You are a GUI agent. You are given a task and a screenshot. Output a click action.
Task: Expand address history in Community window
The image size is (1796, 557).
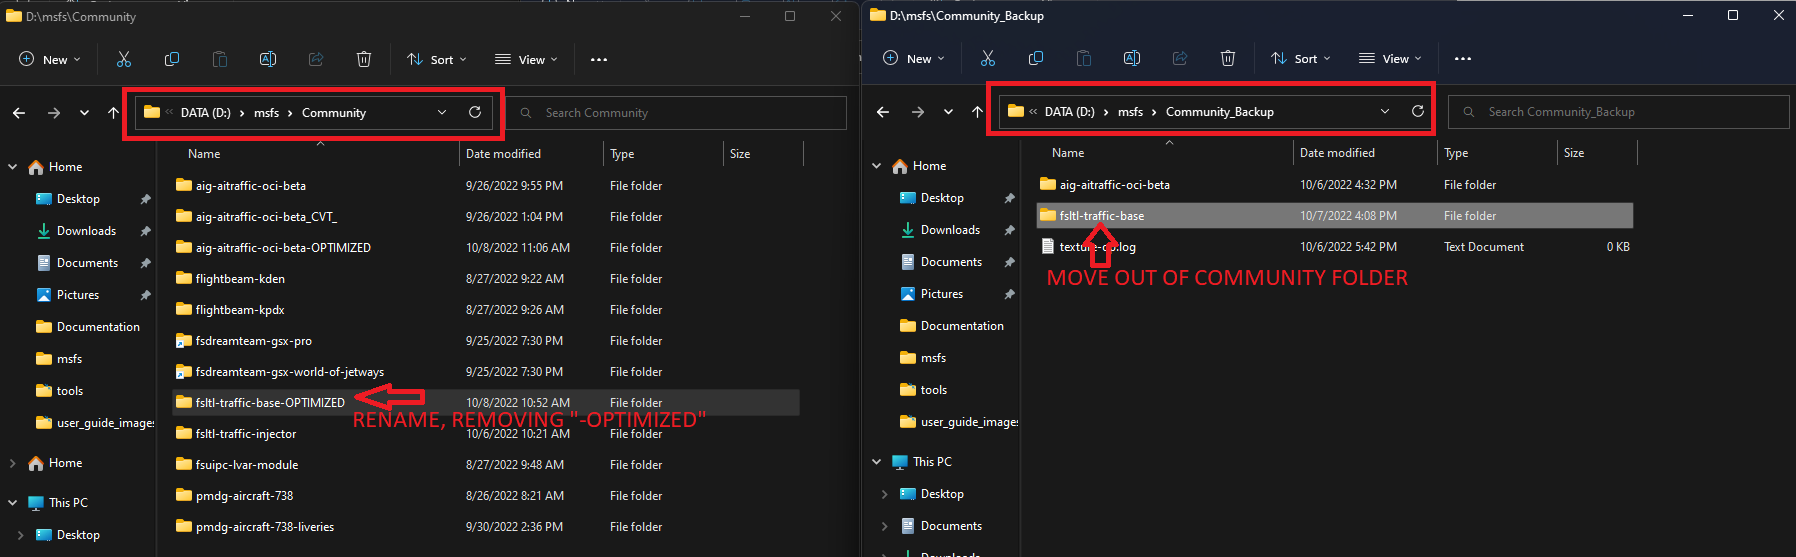point(442,113)
